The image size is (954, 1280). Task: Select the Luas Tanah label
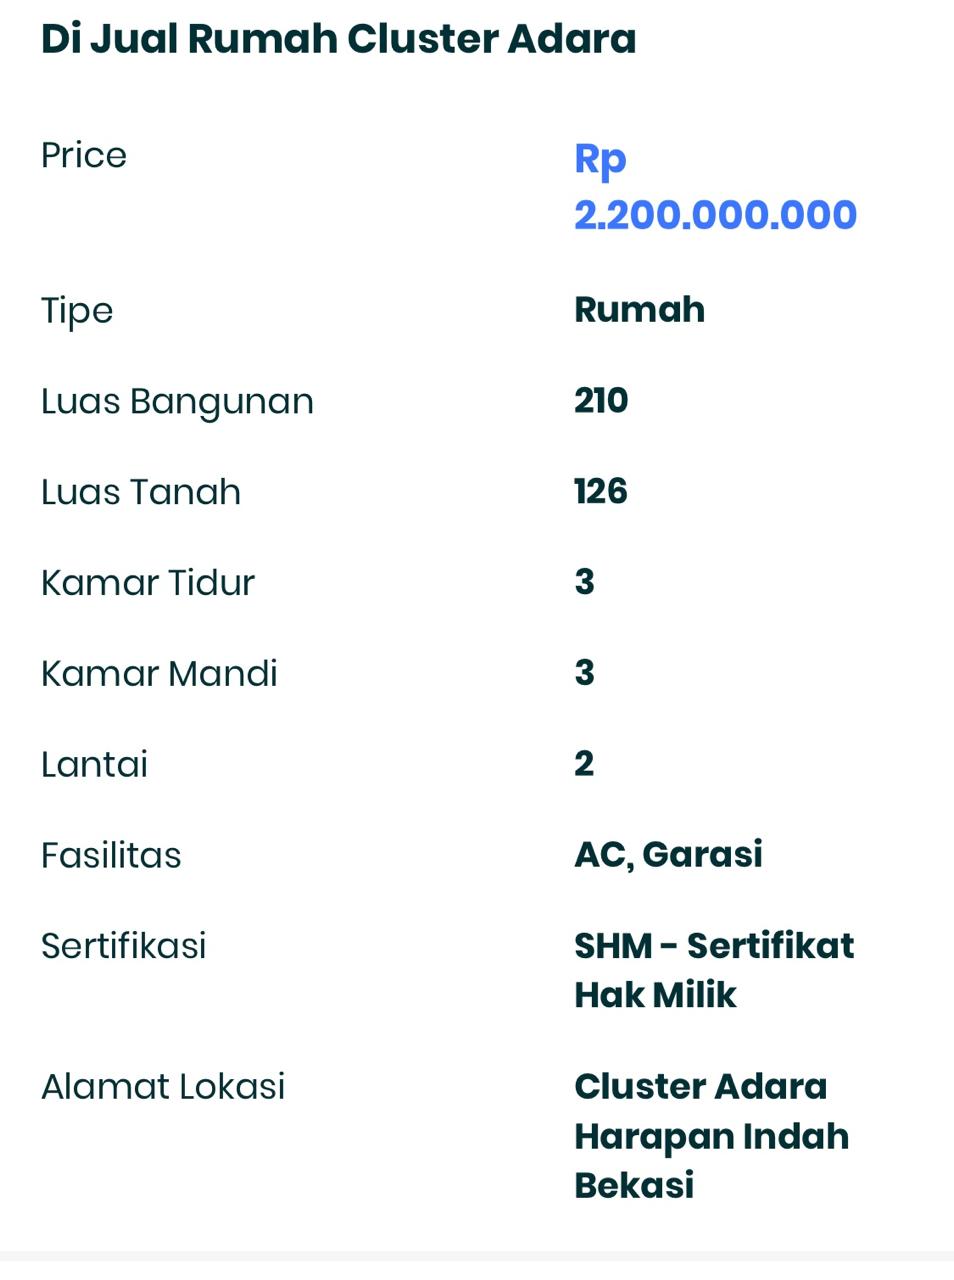coord(141,492)
